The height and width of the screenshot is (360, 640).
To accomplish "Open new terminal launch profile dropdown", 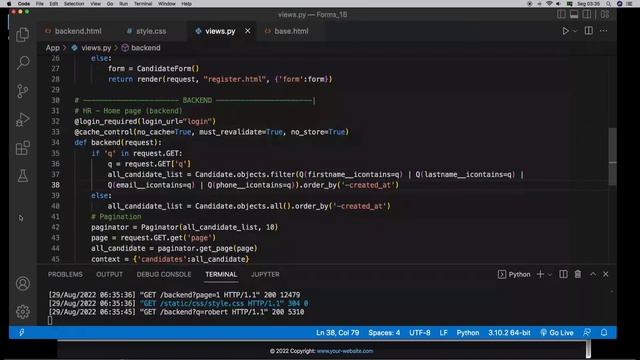I will 550,275.
